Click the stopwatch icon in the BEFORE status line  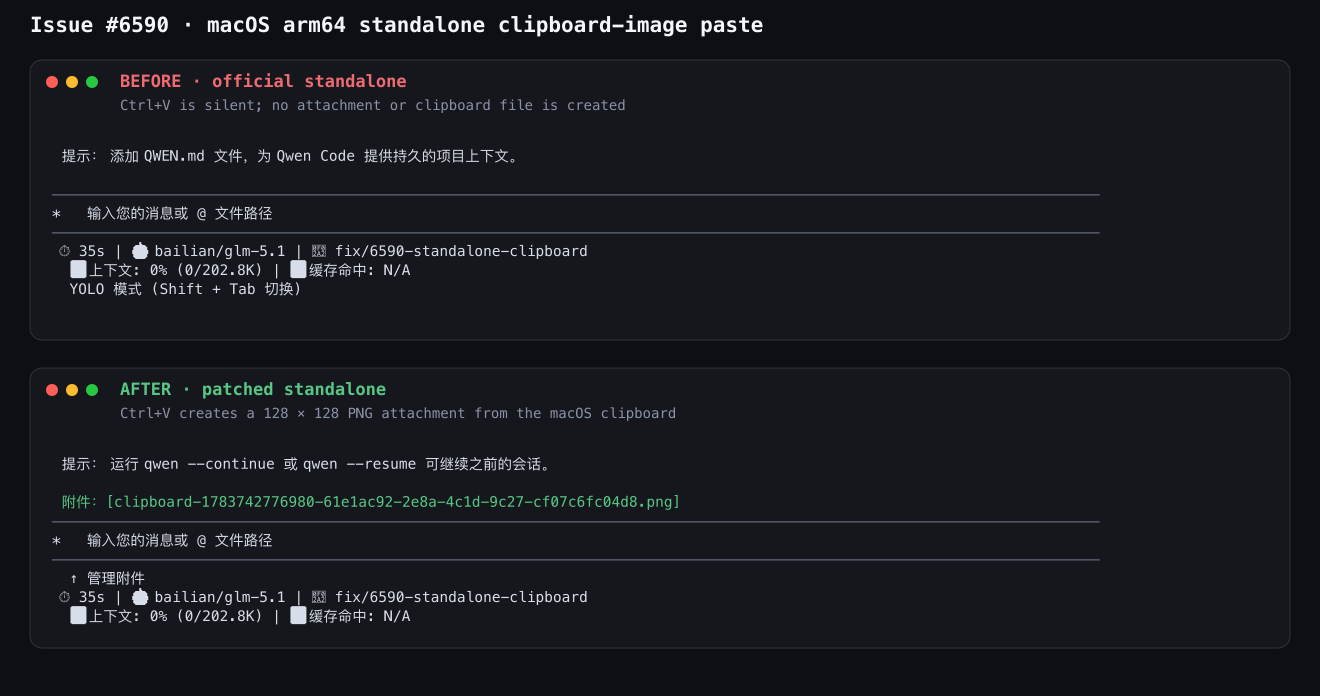tap(65, 251)
